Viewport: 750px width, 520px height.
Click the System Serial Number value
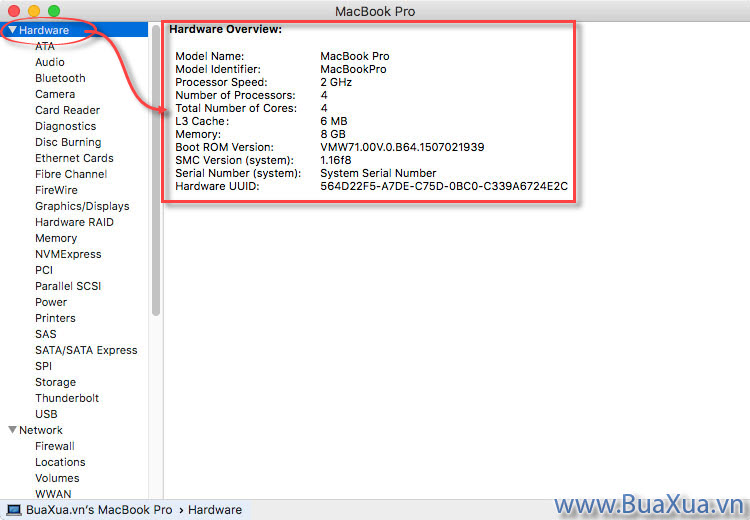coord(378,173)
